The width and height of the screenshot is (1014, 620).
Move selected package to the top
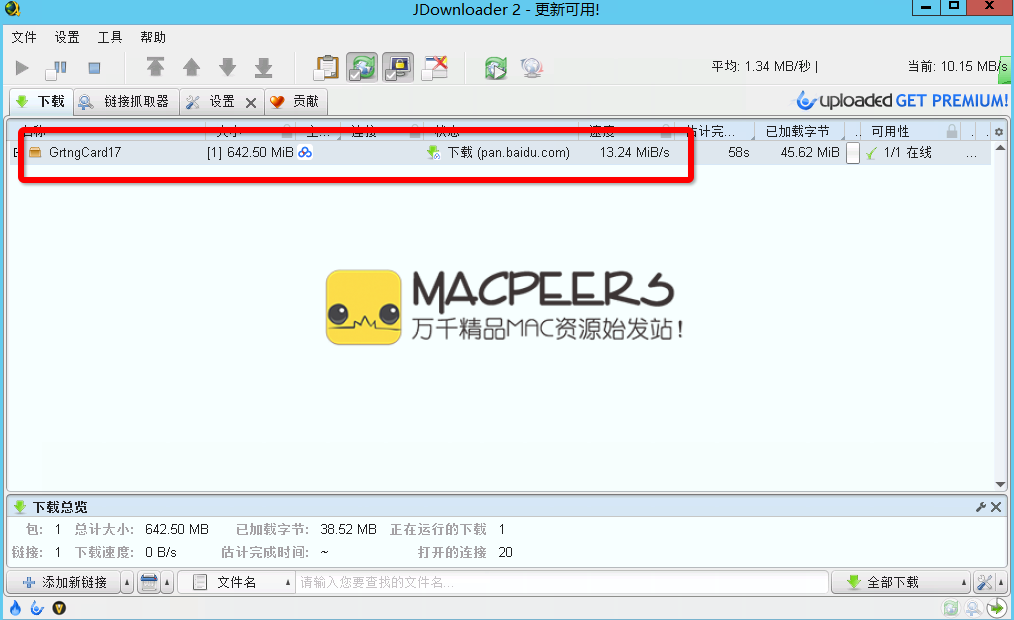tap(155, 67)
